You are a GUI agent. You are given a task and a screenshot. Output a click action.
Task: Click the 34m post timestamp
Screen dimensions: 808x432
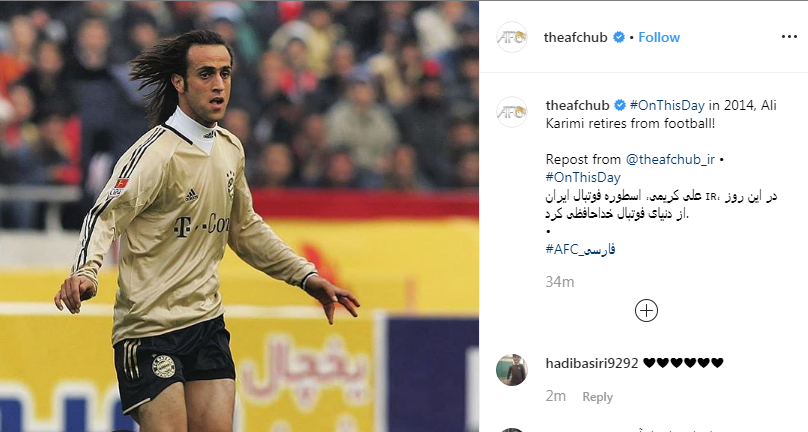pyautogui.click(x=560, y=281)
